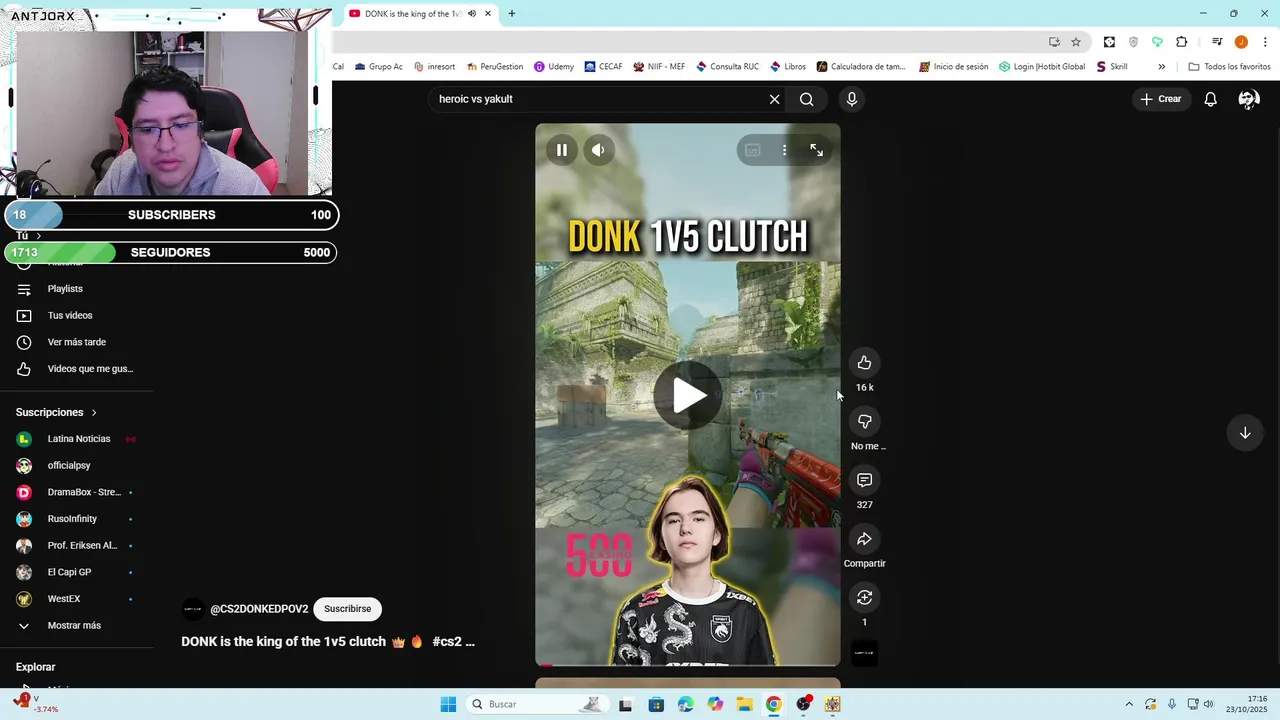Click the Remix icon on the Short
Image resolution: width=1280 pixels, height=720 pixels.
click(865, 598)
